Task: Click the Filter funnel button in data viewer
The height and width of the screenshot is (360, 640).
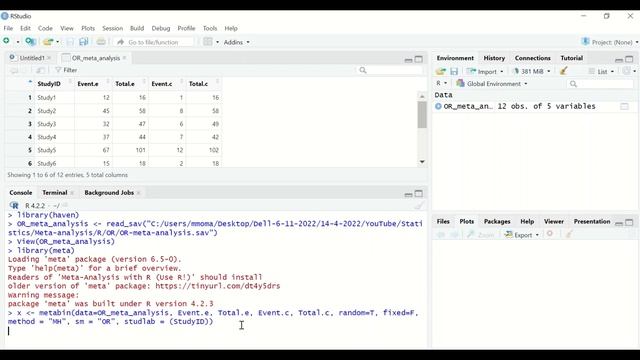Action: (x=66, y=70)
